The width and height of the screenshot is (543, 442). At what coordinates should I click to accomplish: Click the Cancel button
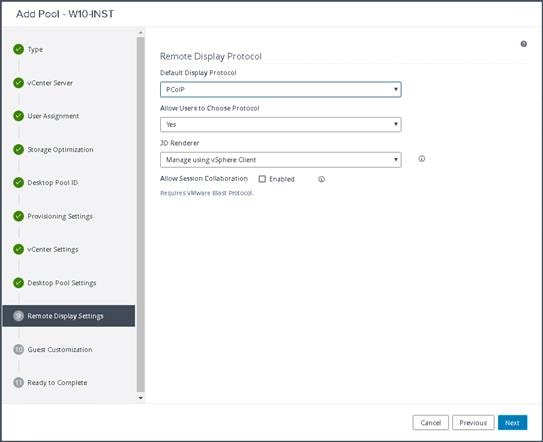(x=430, y=423)
